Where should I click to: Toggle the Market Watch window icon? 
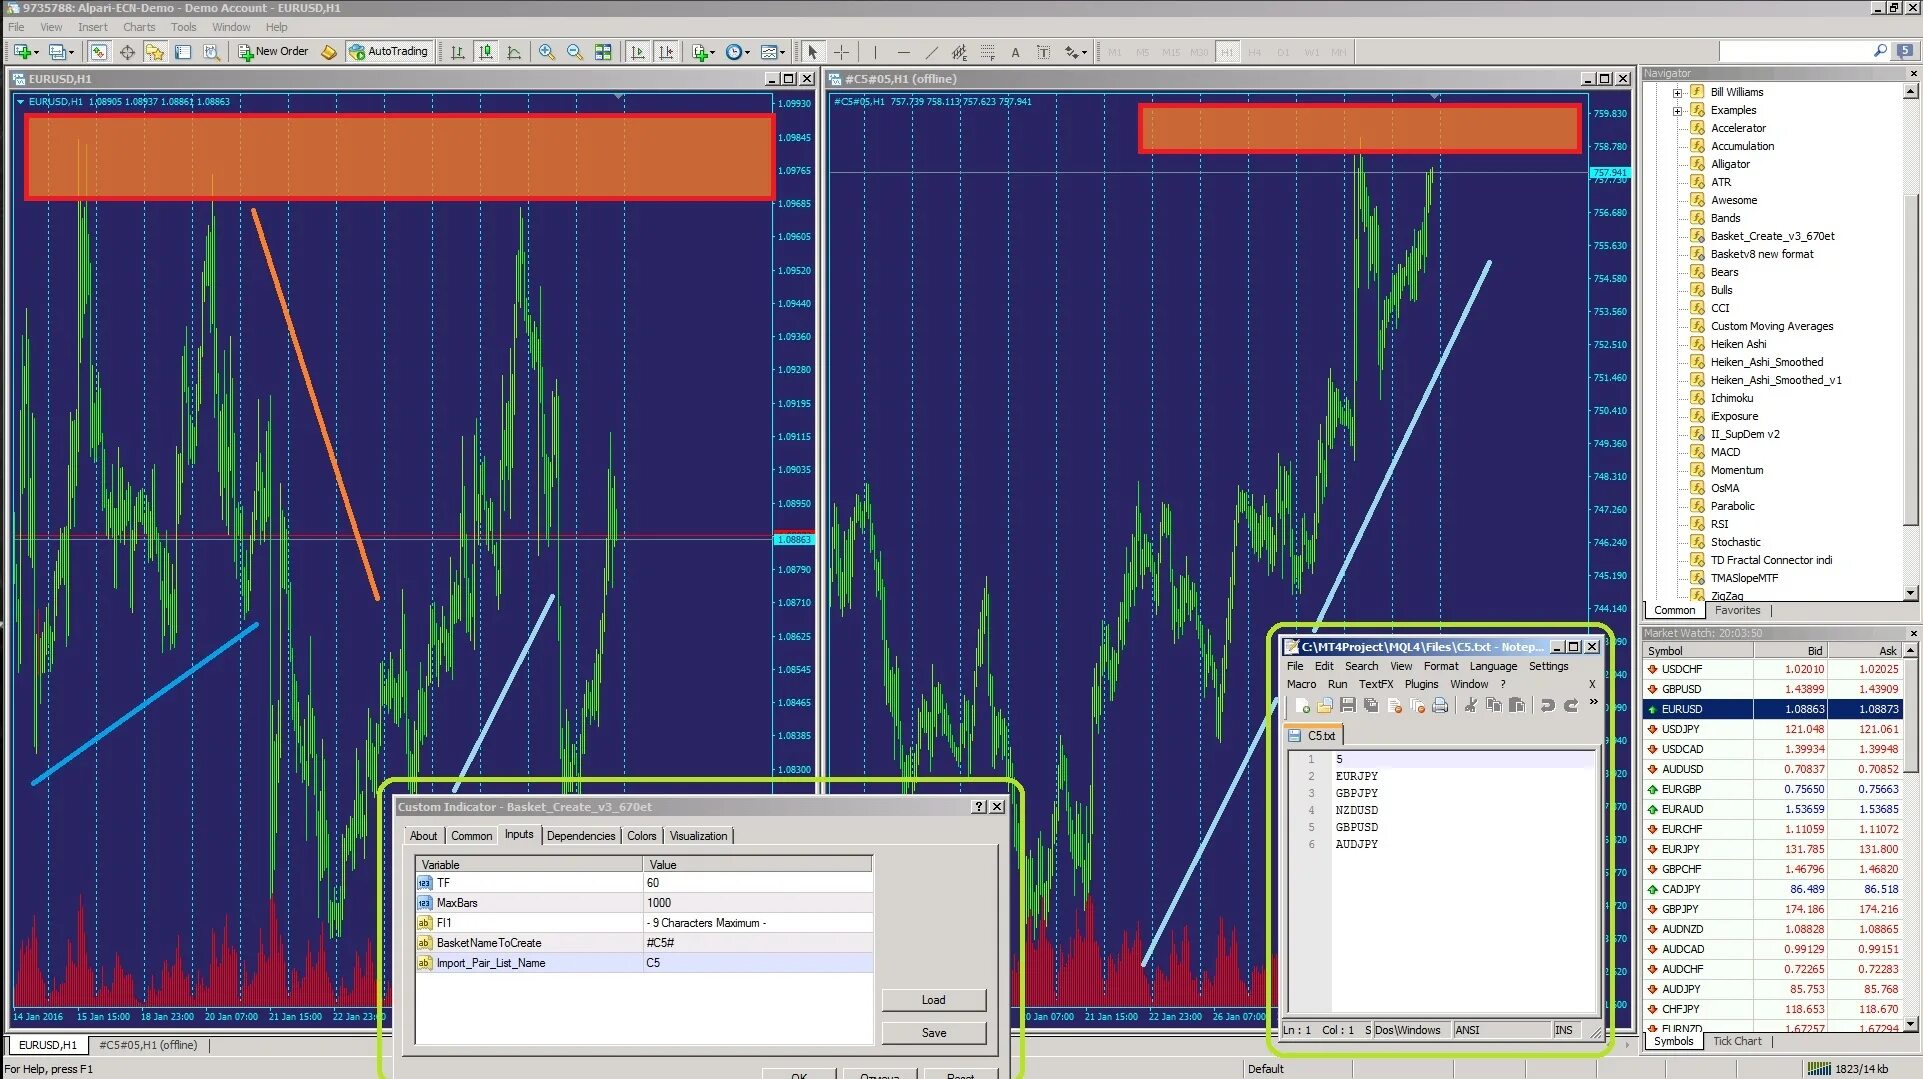pos(98,52)
